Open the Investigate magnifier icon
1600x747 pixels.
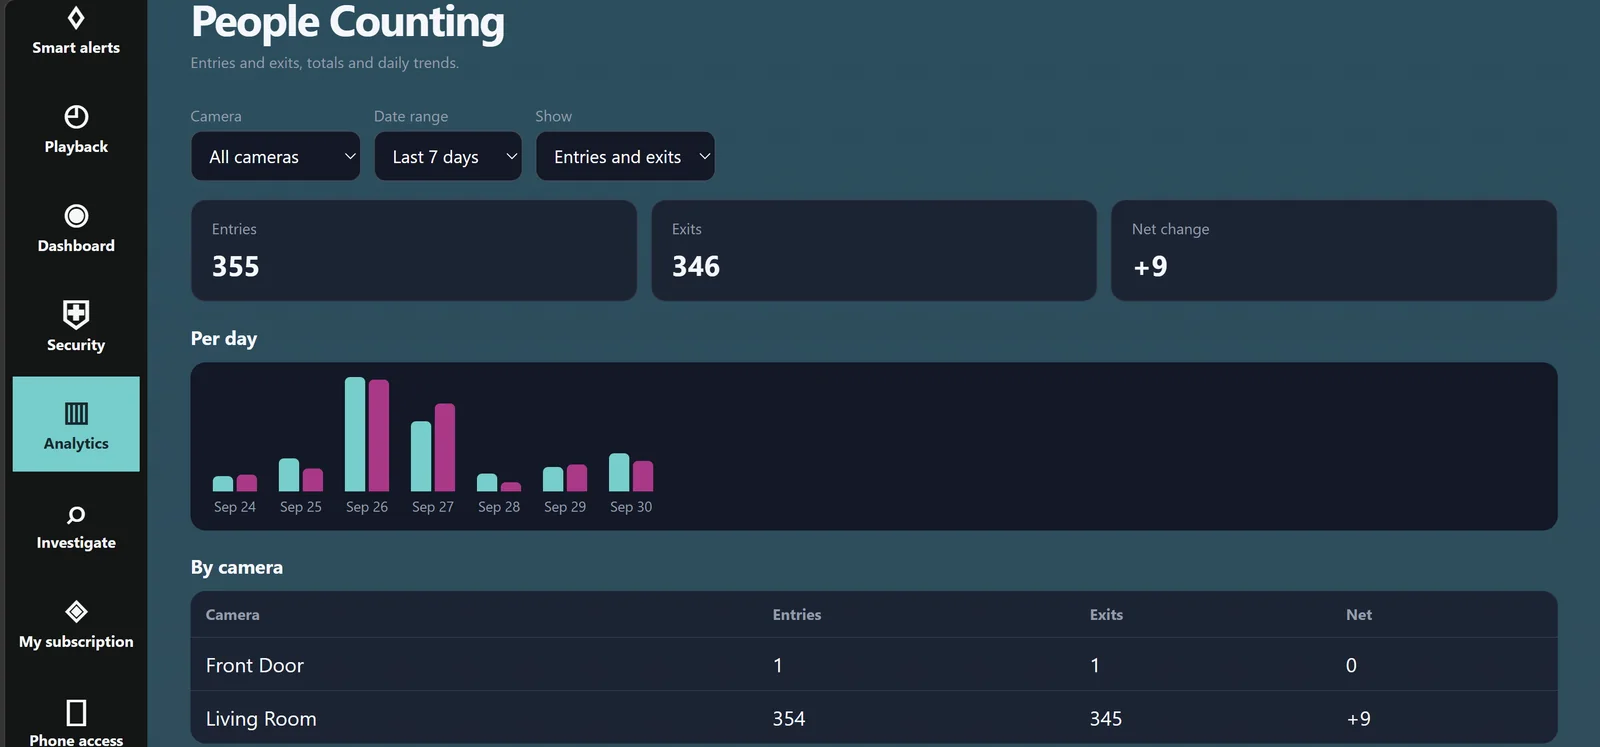point(76,515)
